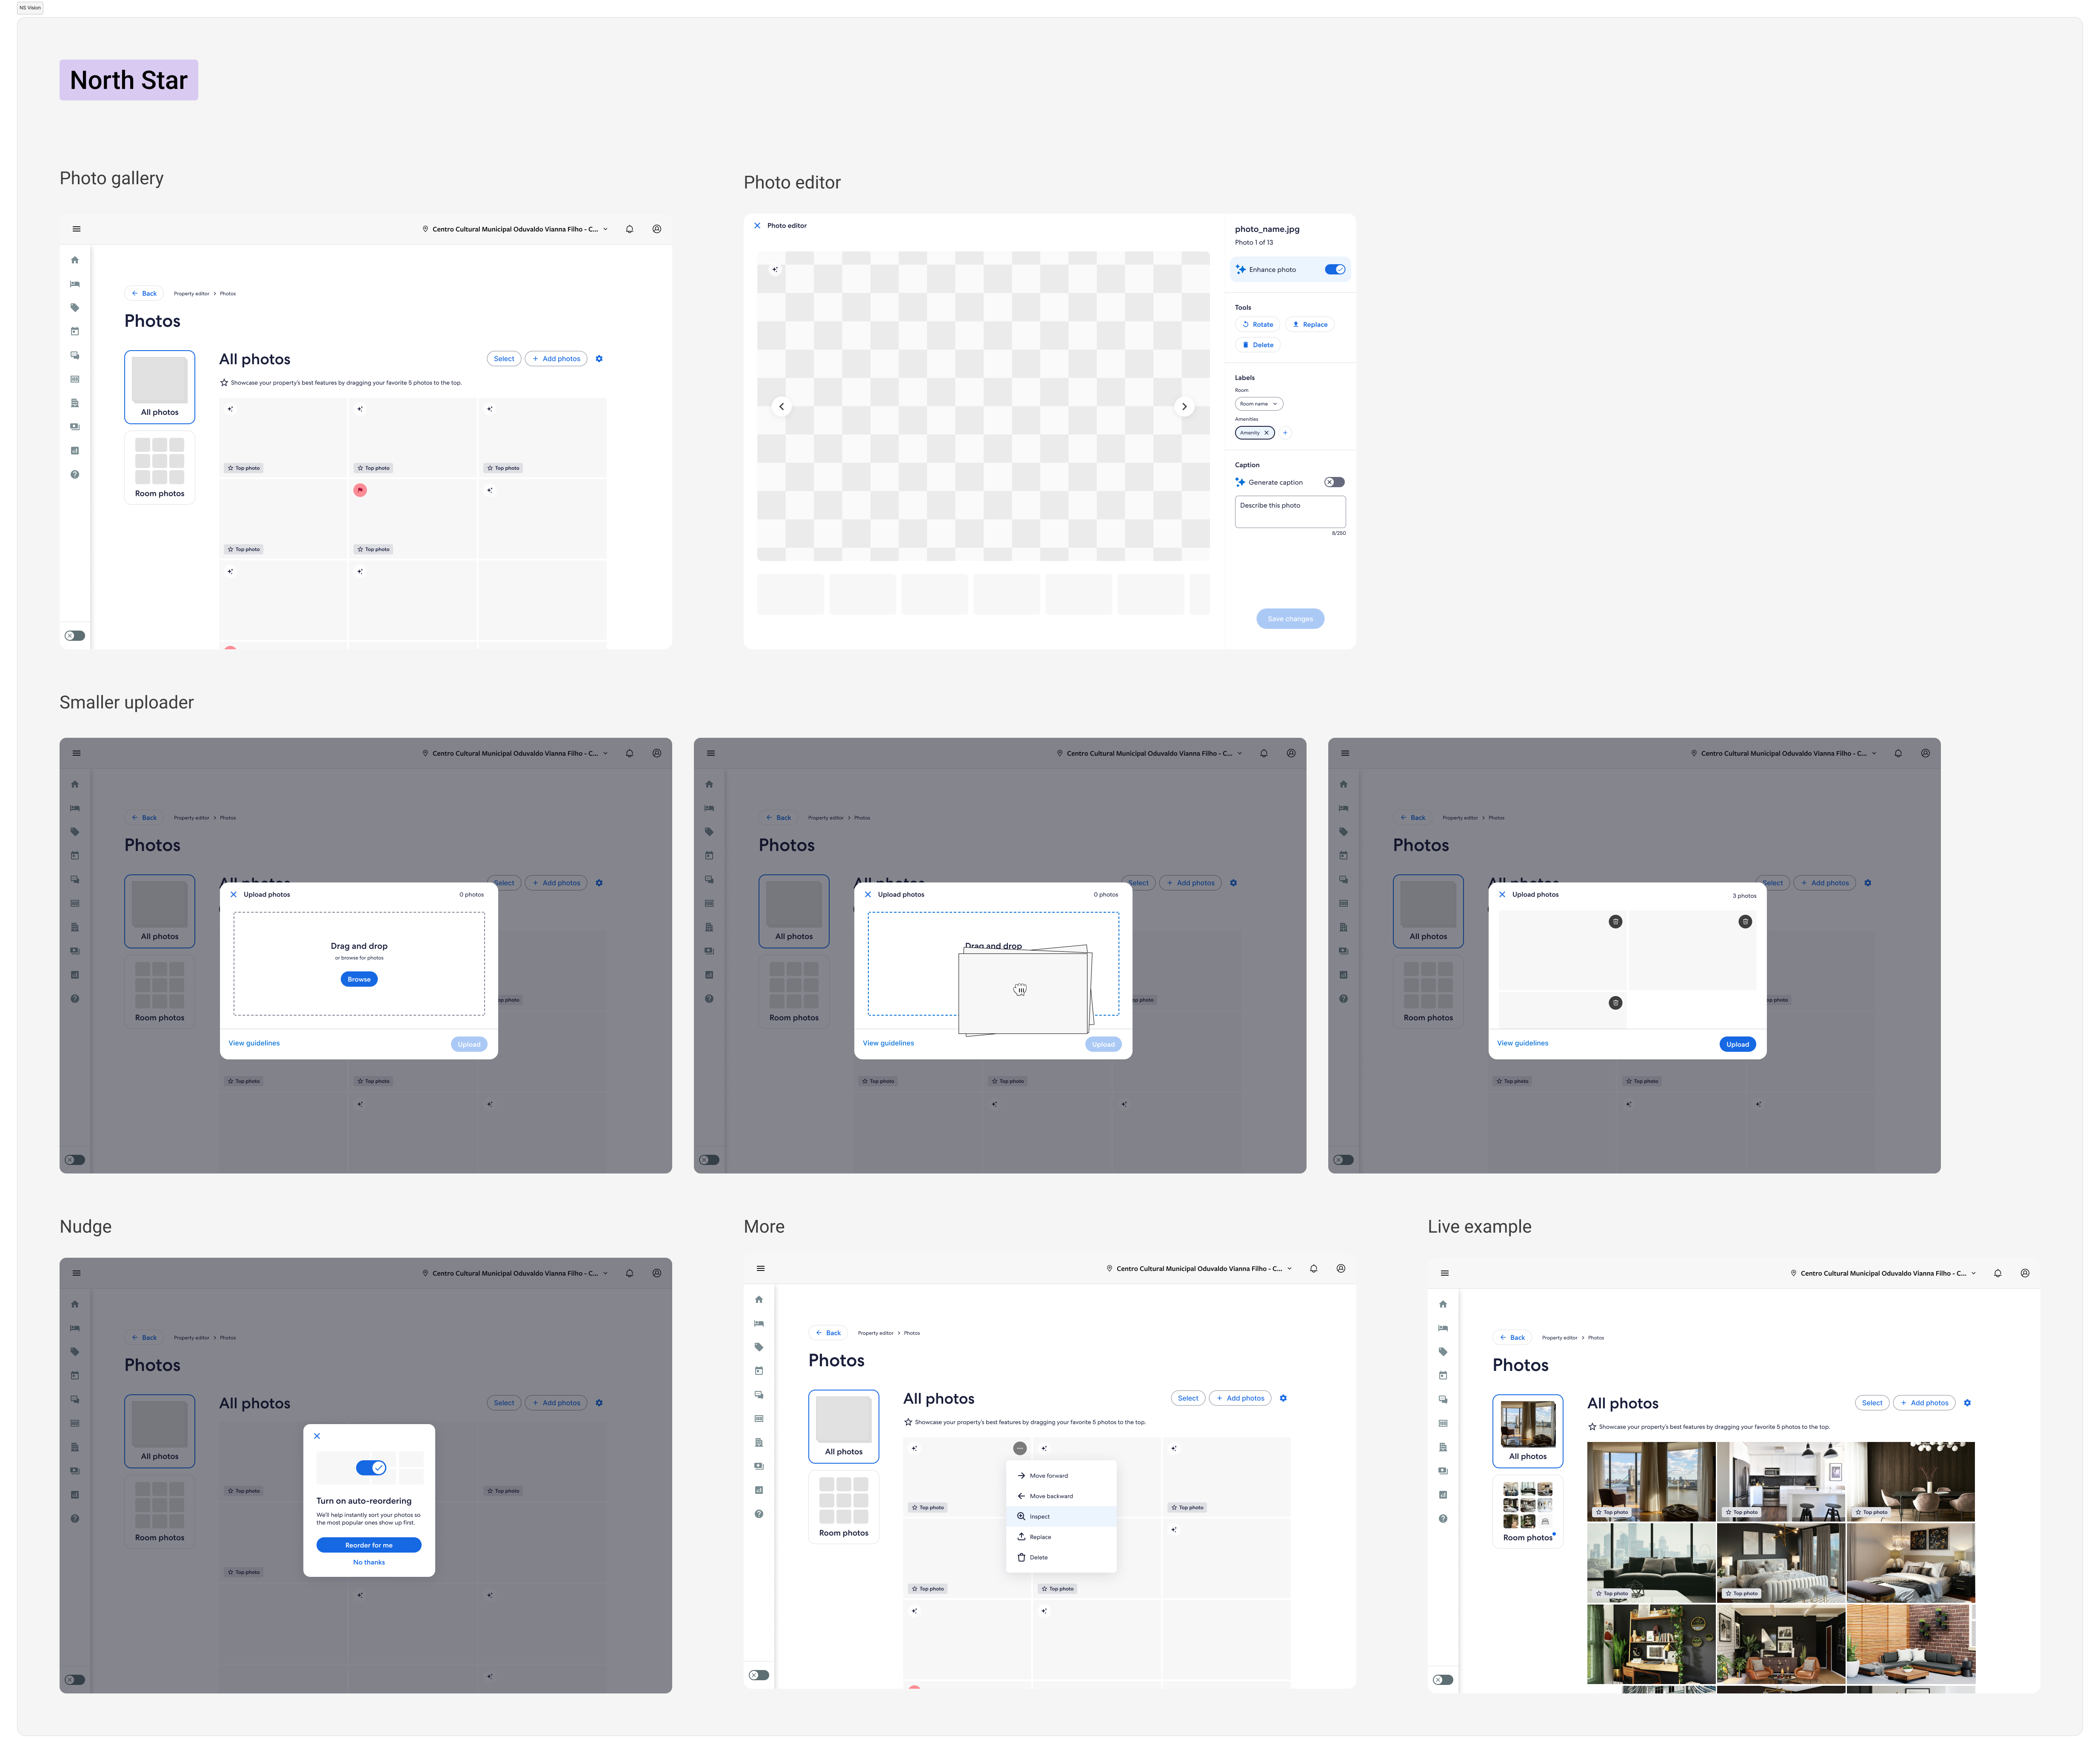Image resolution: width=2100 pixels, height=1753 pixels.
Task: Choose Inspect from the photo context menu
Action: [1039, 1517]
